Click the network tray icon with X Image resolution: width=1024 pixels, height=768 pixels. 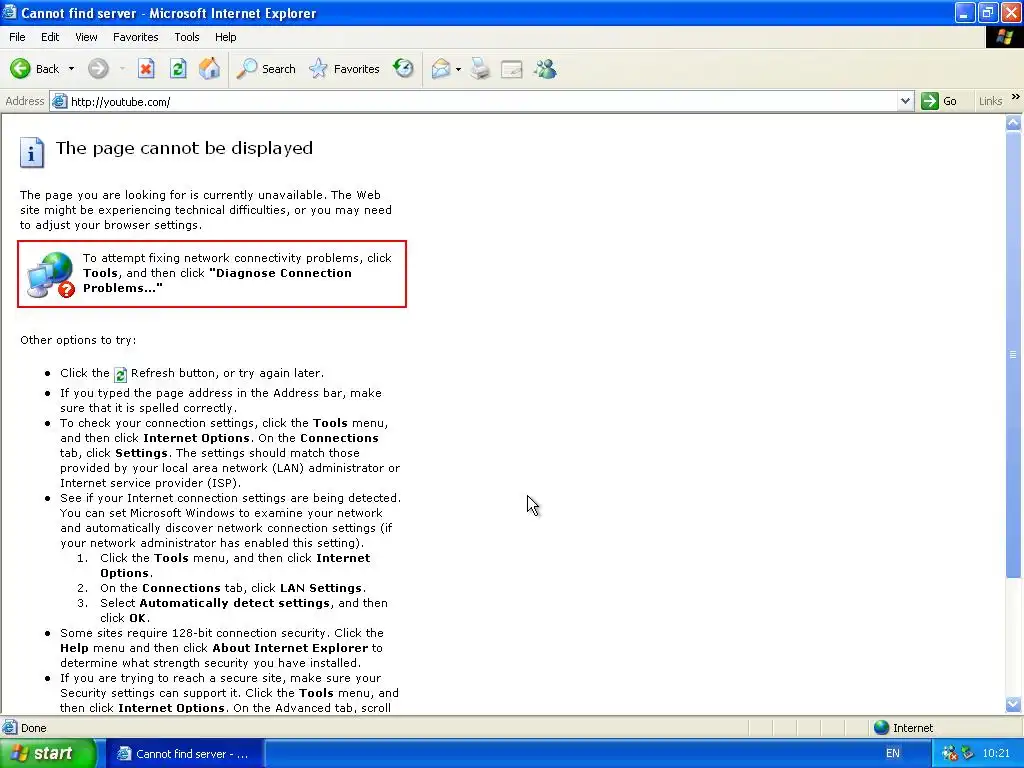pyautogui.click(x=950, y=753)
